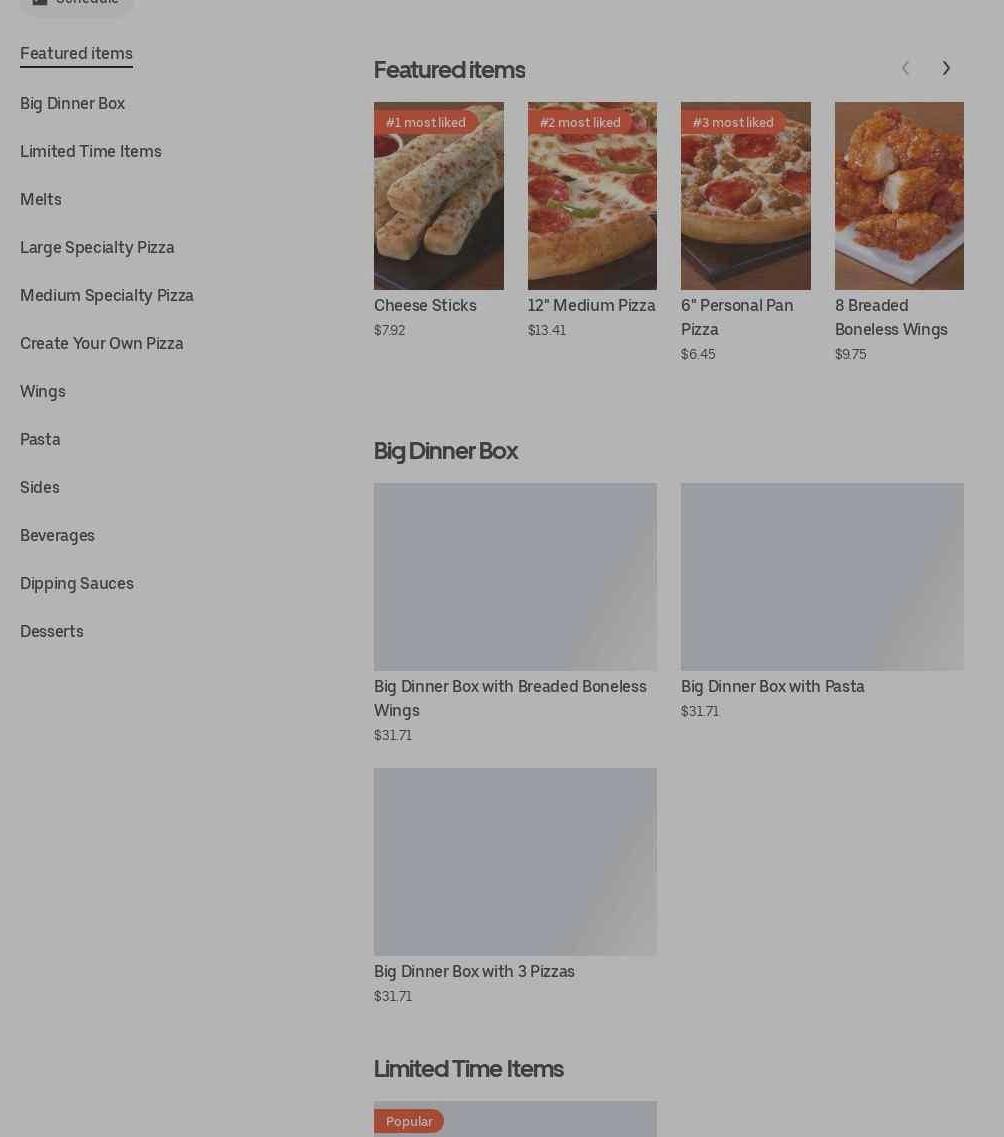Viewport: 1004px width, 1137px height.
Task: Click the Popular badge under Limited Time Items
Action: pyautogui.click(x=409, y=1121)
